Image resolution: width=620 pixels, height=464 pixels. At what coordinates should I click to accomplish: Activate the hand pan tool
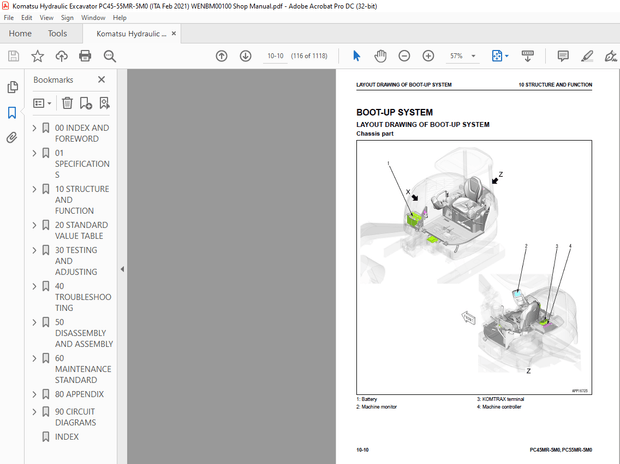[x=380, y=56]
